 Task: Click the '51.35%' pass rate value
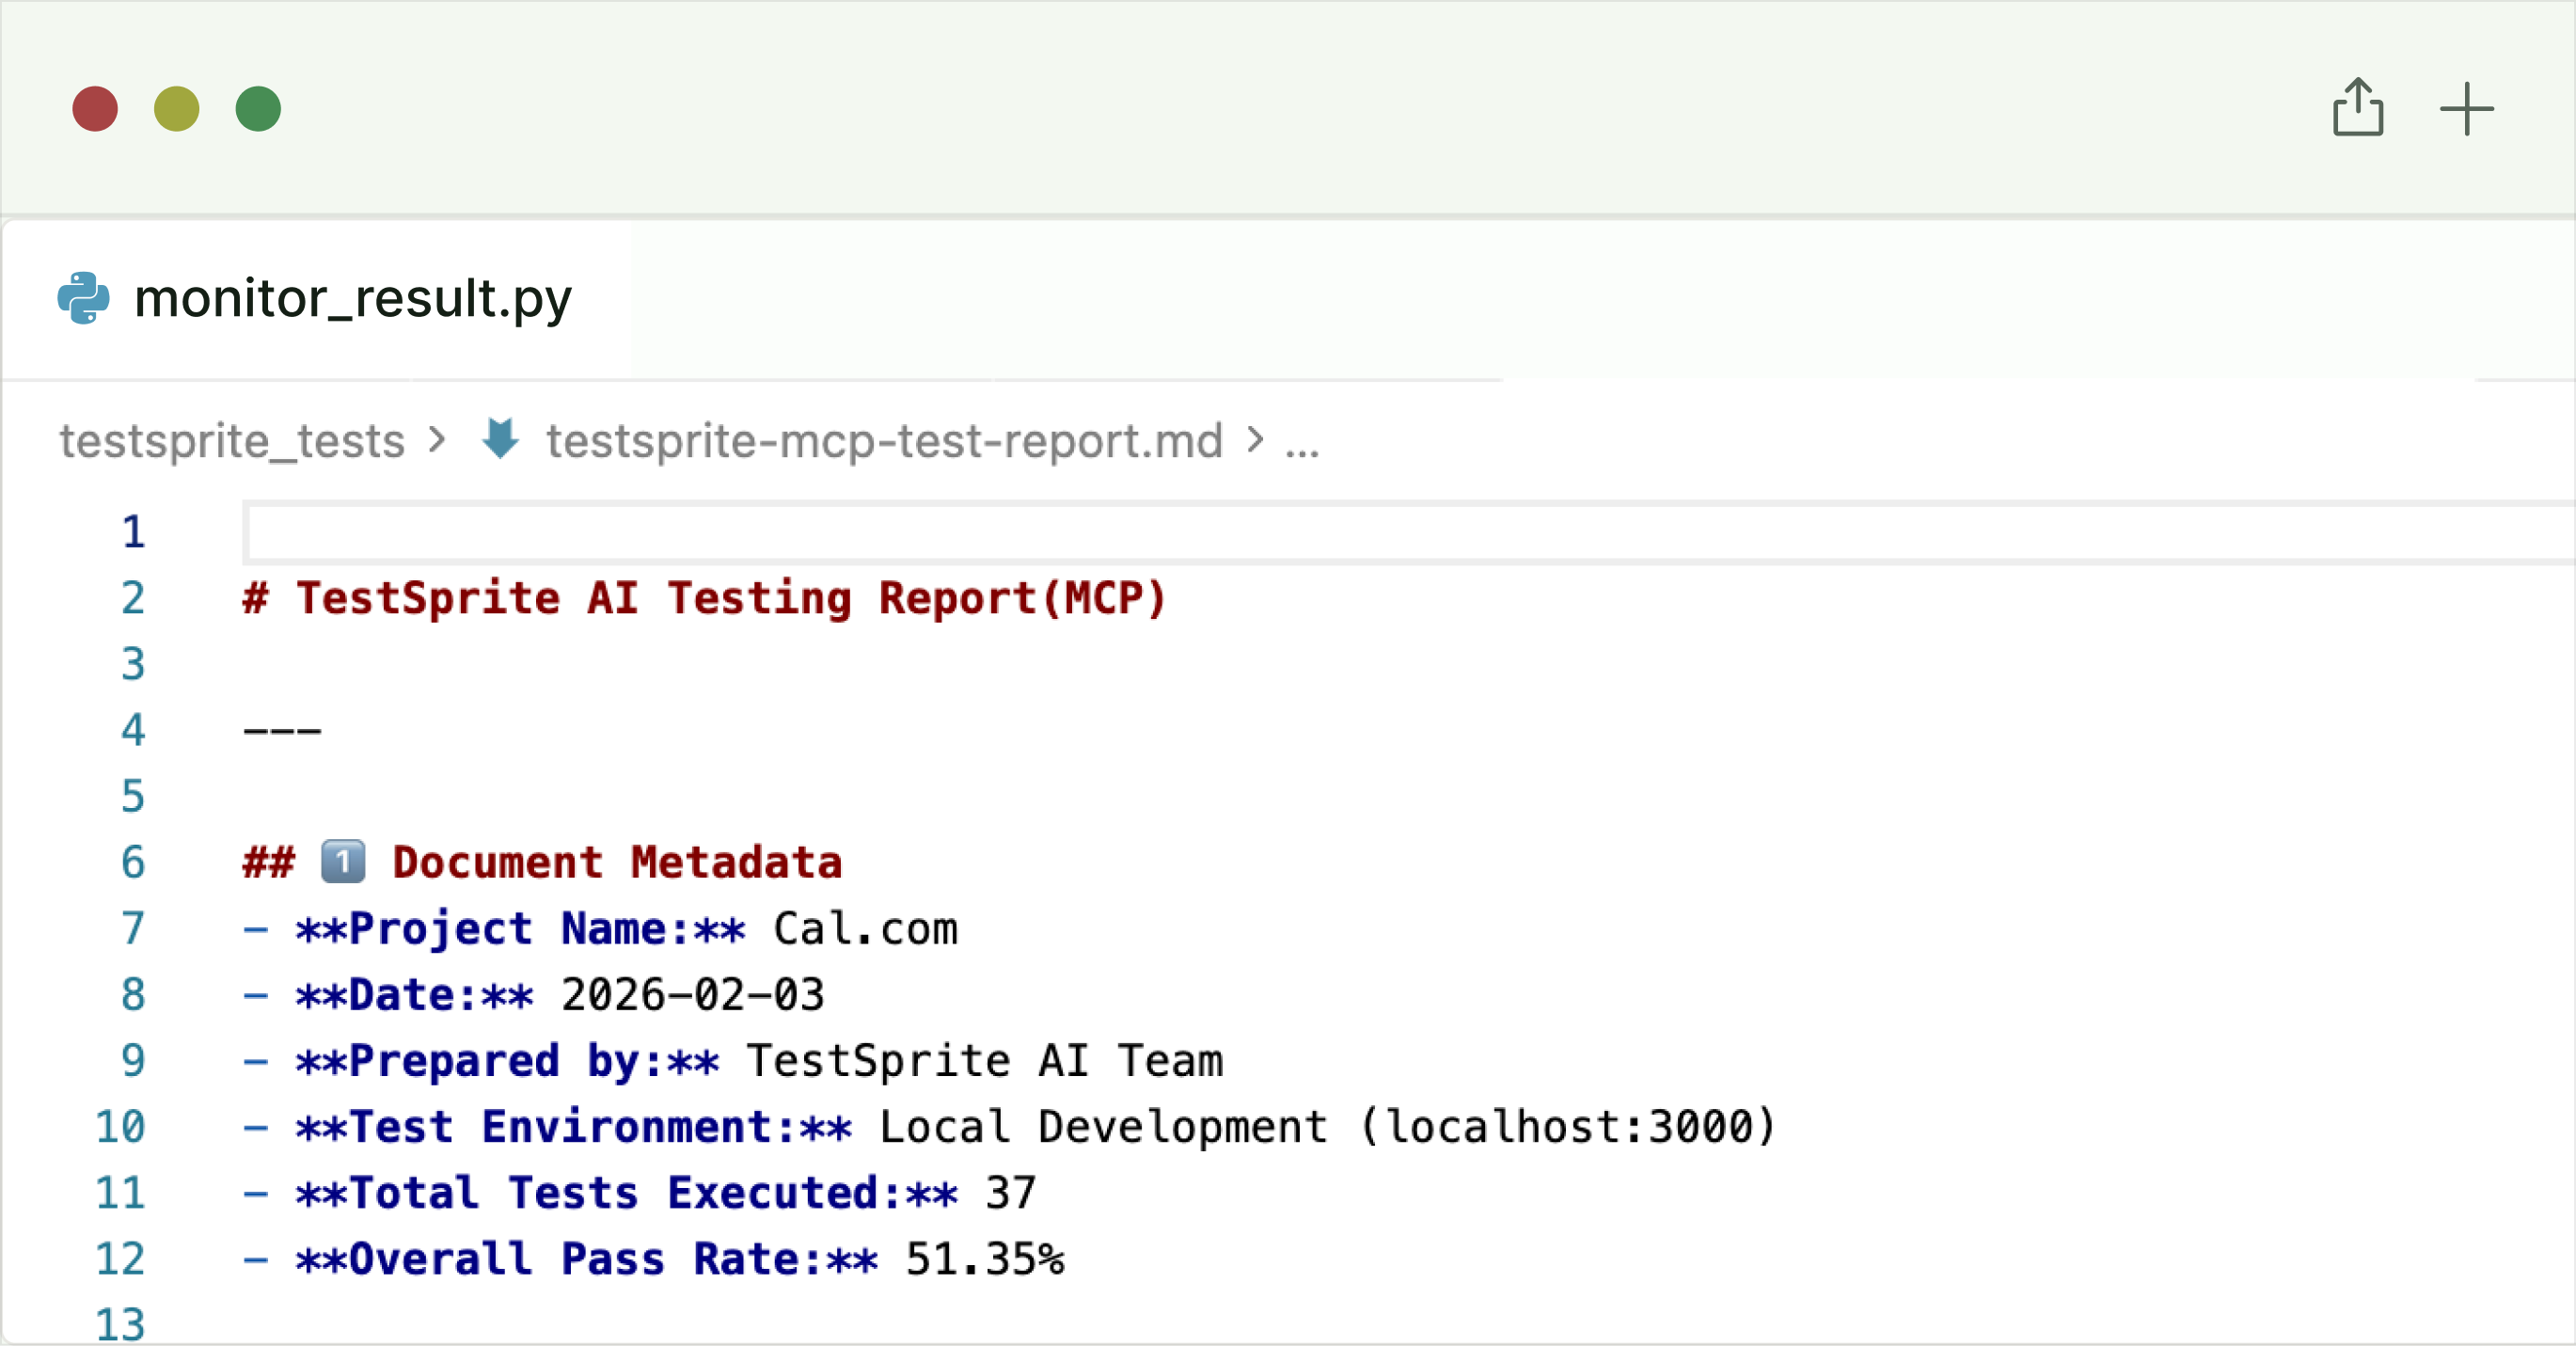[x=985, y=1259]
